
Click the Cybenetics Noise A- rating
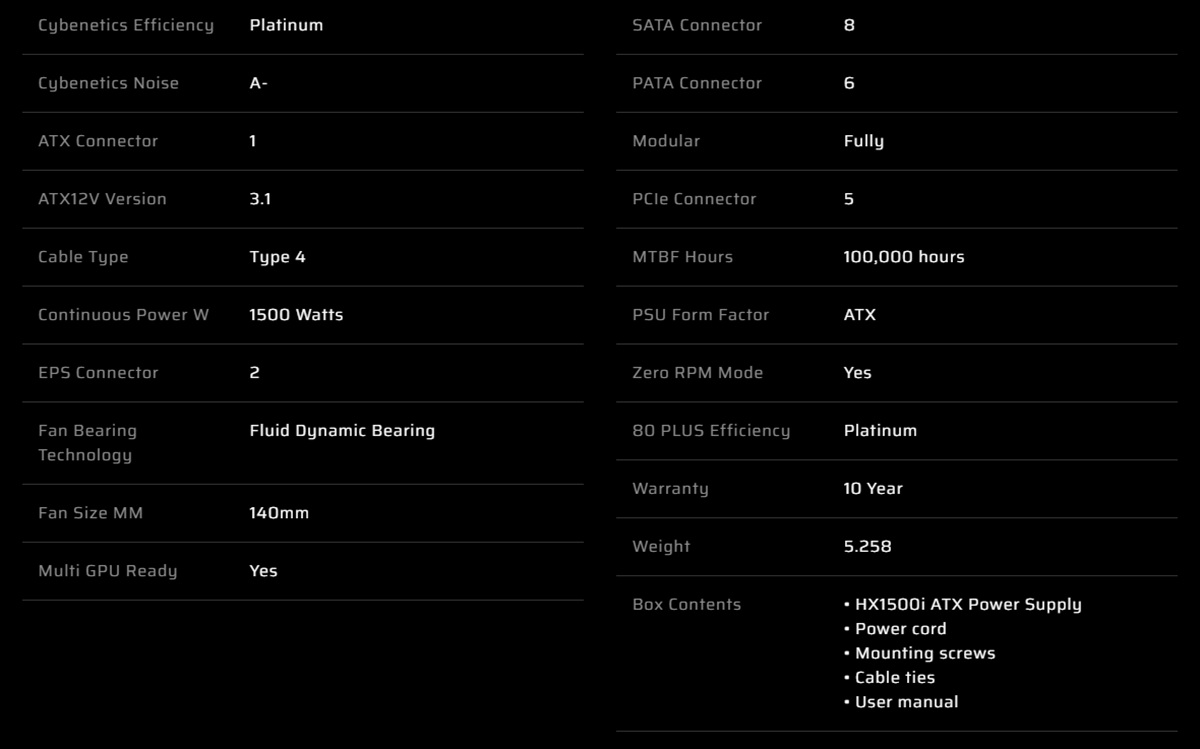click(258, 83)
